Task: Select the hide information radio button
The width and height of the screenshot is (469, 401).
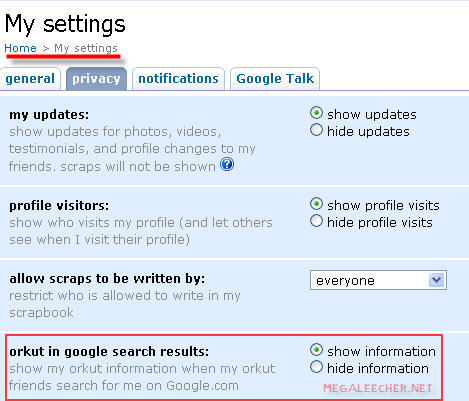Action: [316, 367]
